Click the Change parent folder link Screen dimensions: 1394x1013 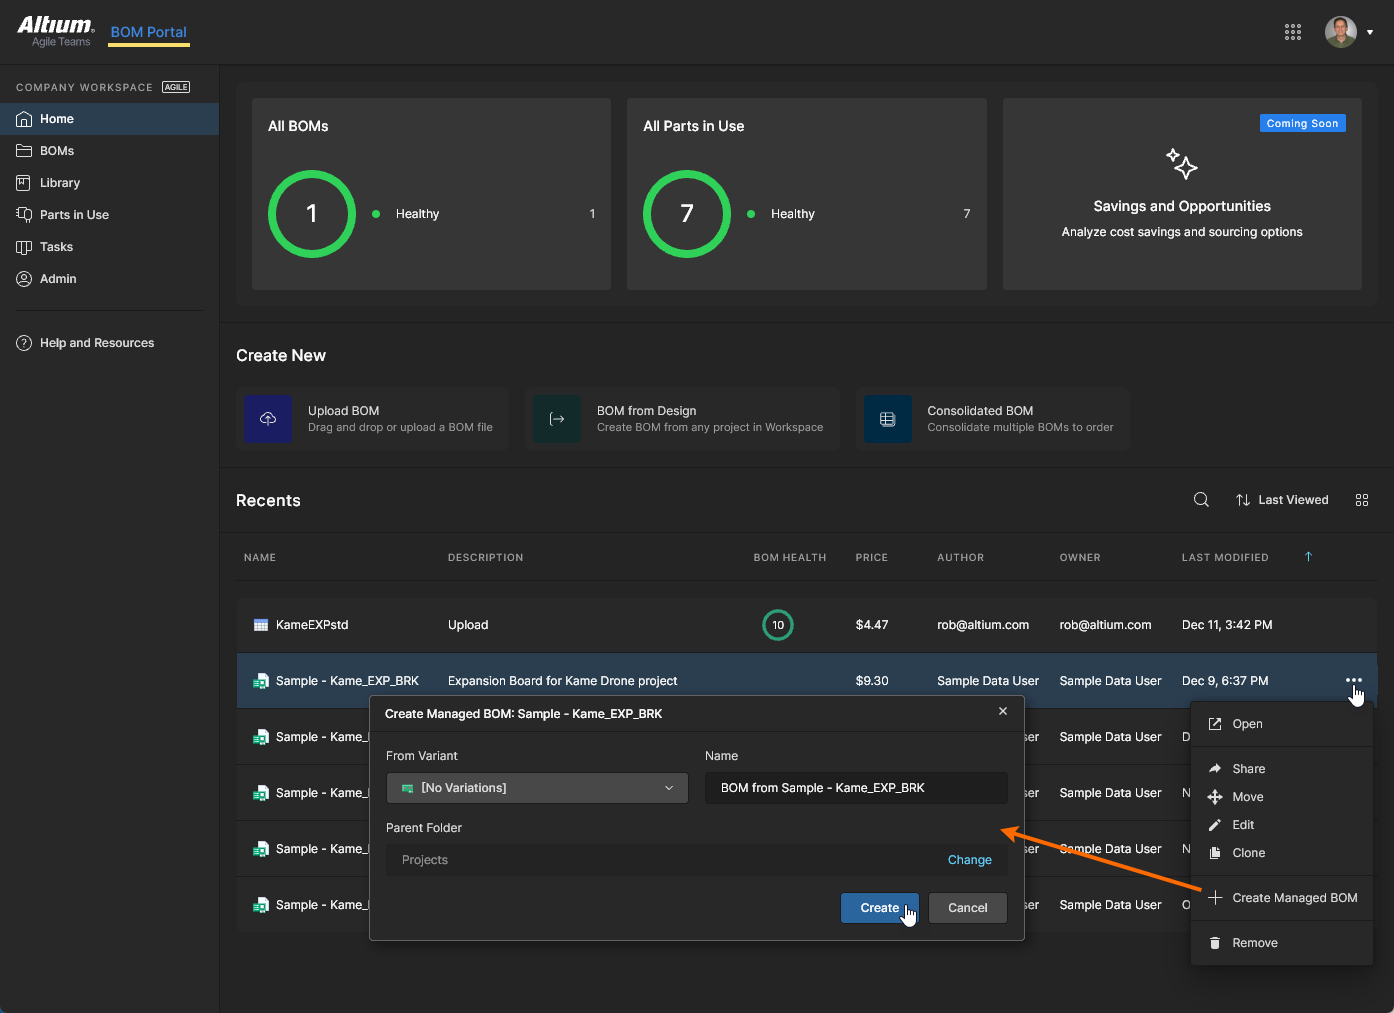[969, 860]
